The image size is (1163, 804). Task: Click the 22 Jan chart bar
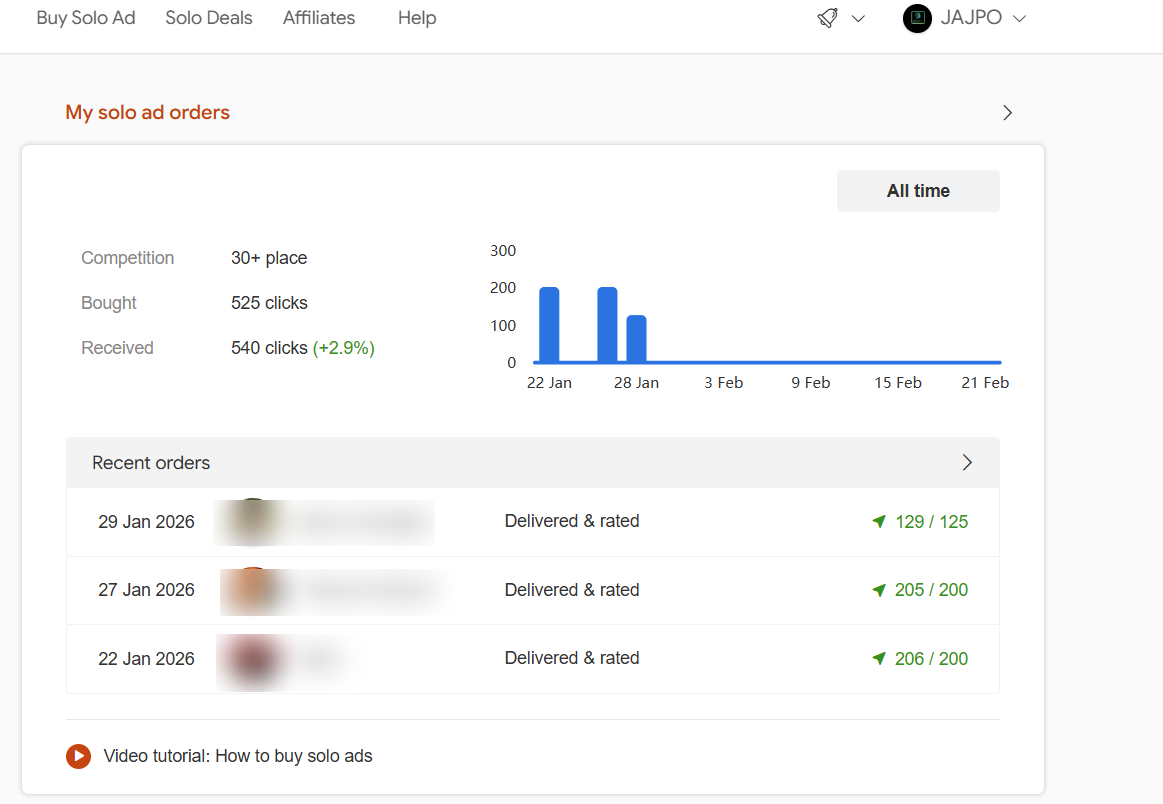[x=549, y=325]
